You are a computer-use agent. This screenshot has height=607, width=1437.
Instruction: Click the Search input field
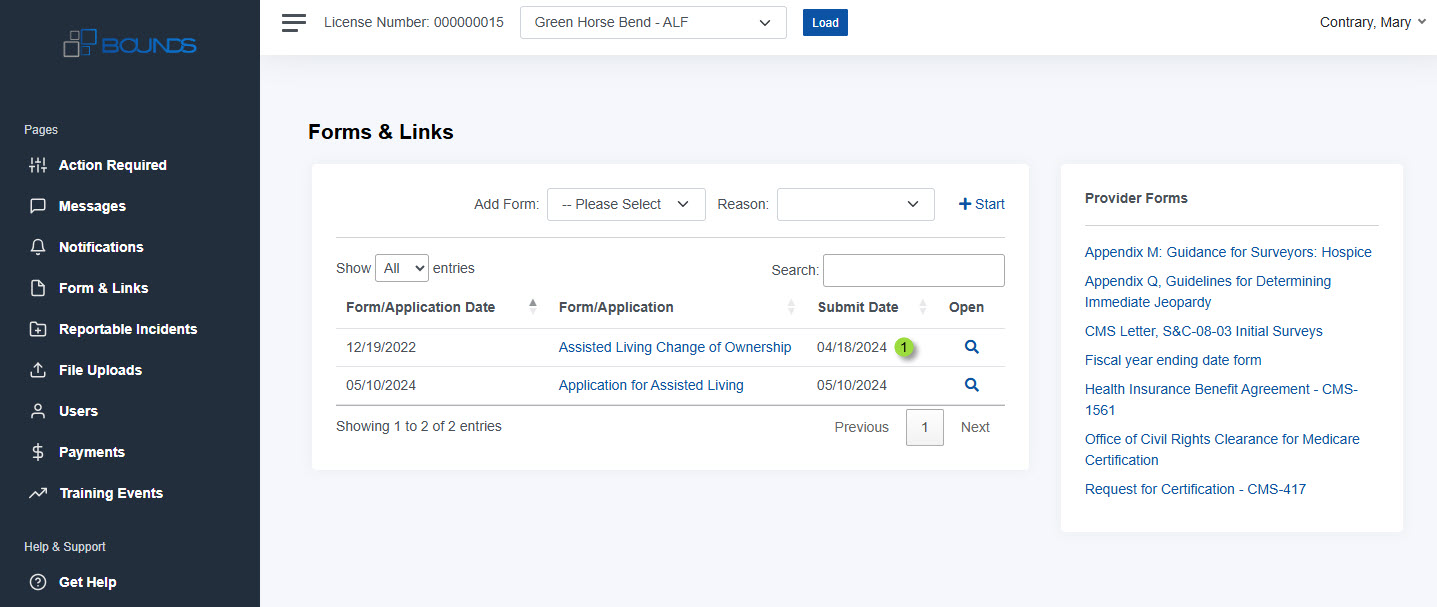pos(913,270)
